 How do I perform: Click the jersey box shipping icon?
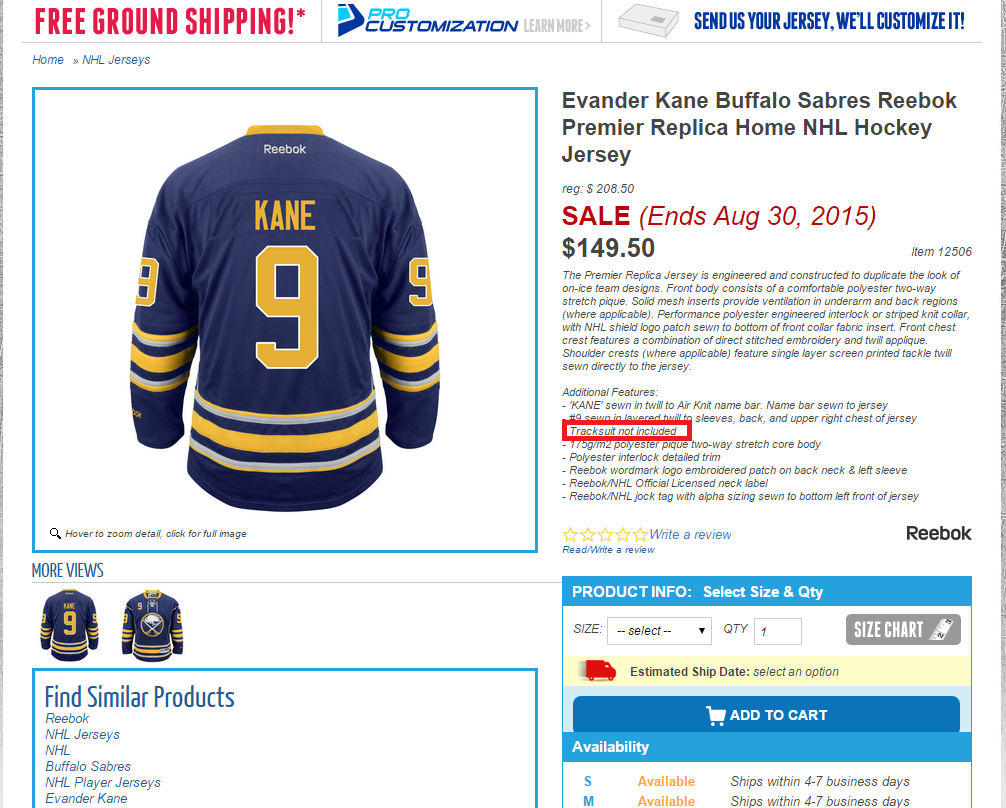(648, 21)
